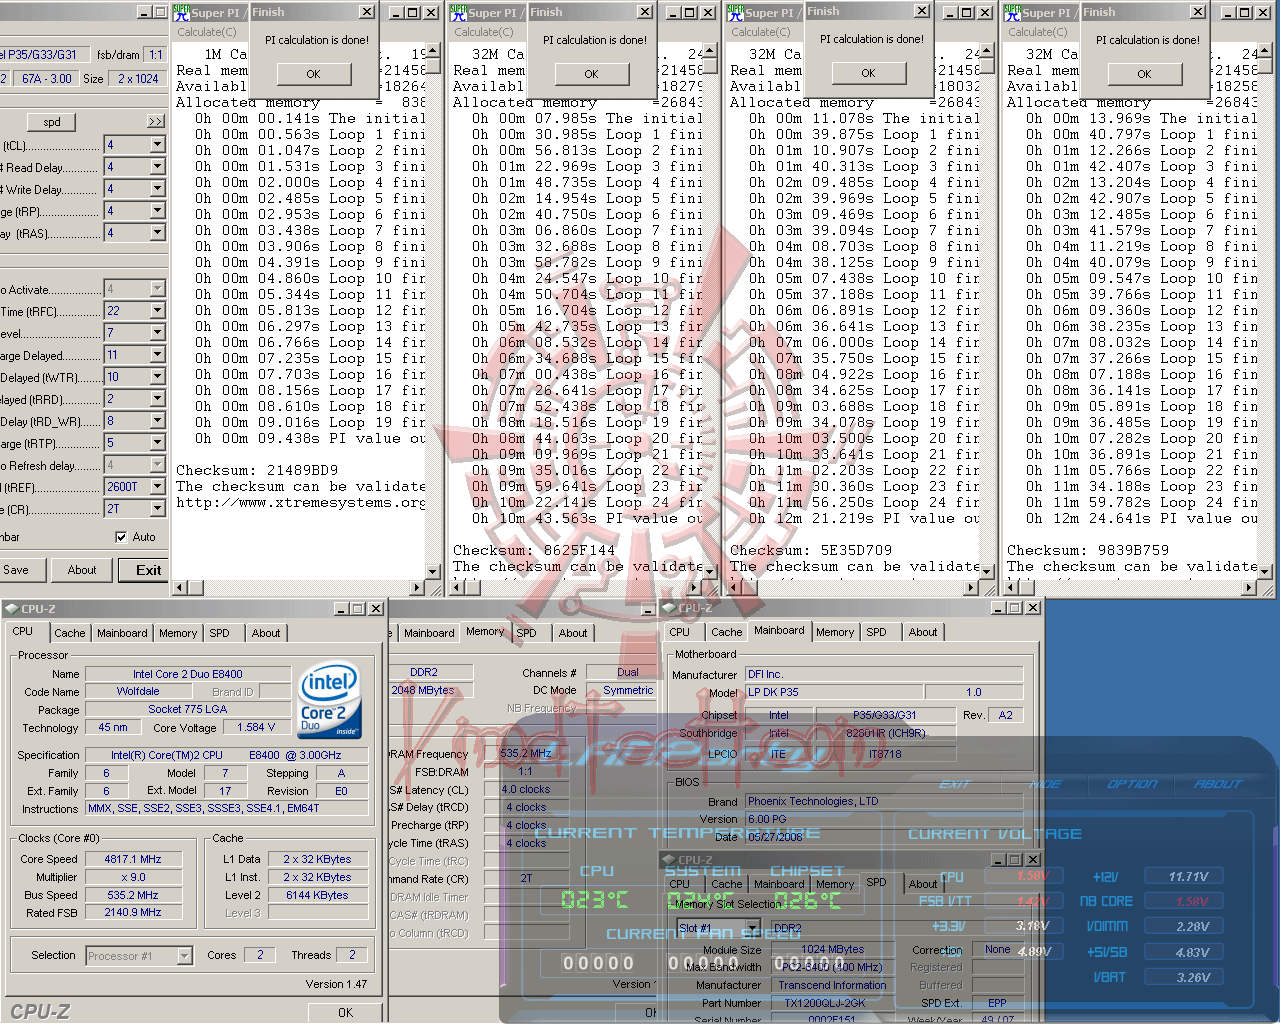Expand the tRTP dropdown showing 5
Image resolution: width=1280 pixels, height=1024 pixels.
tap(157, 443)
